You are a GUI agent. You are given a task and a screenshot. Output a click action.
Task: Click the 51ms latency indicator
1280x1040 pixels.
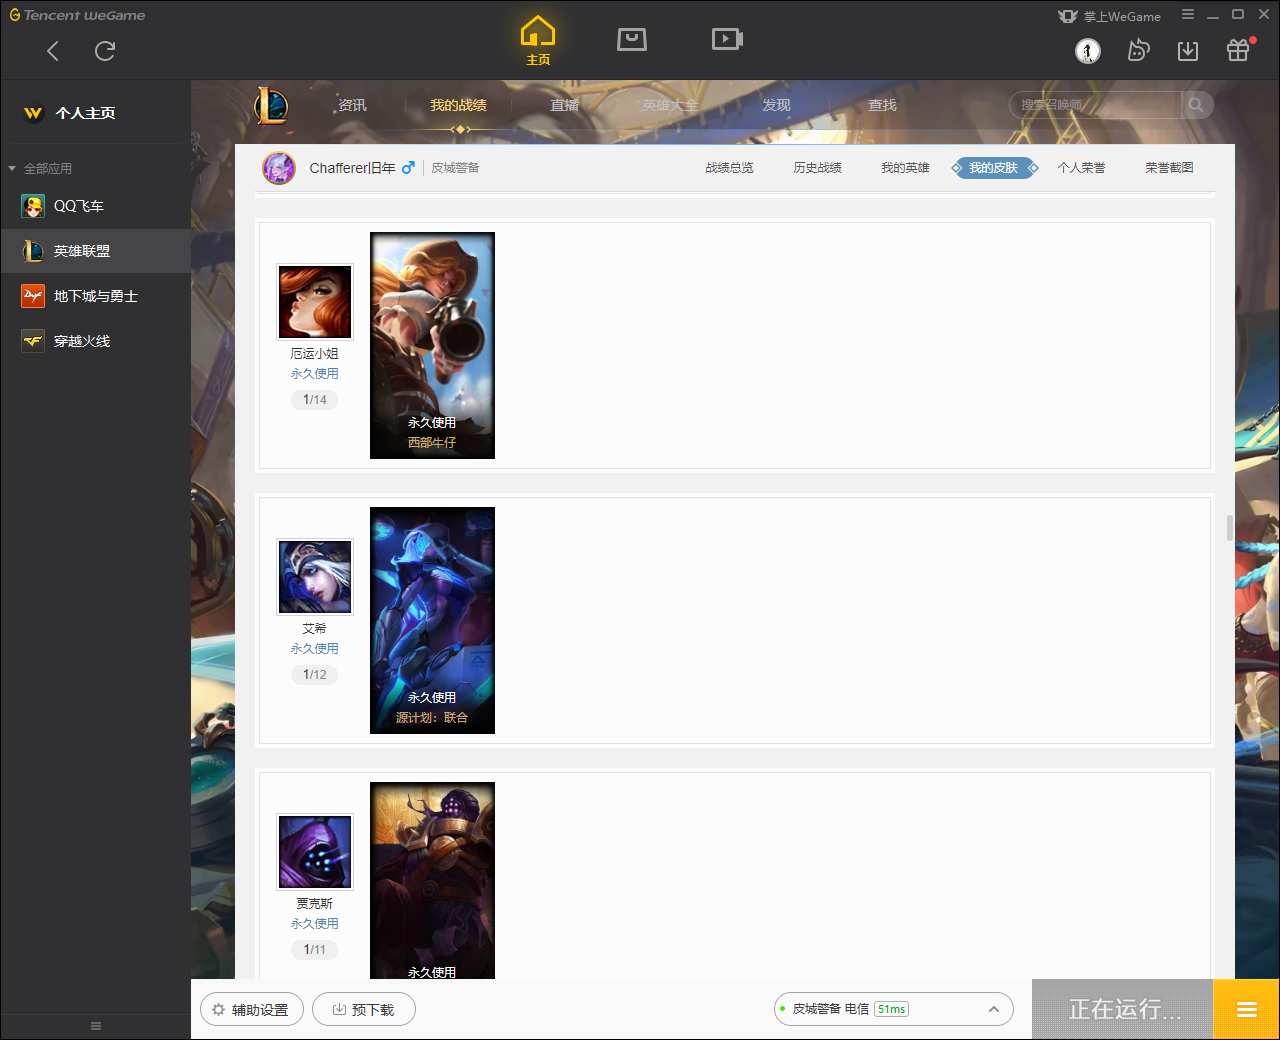click(x=891, y=1009)
